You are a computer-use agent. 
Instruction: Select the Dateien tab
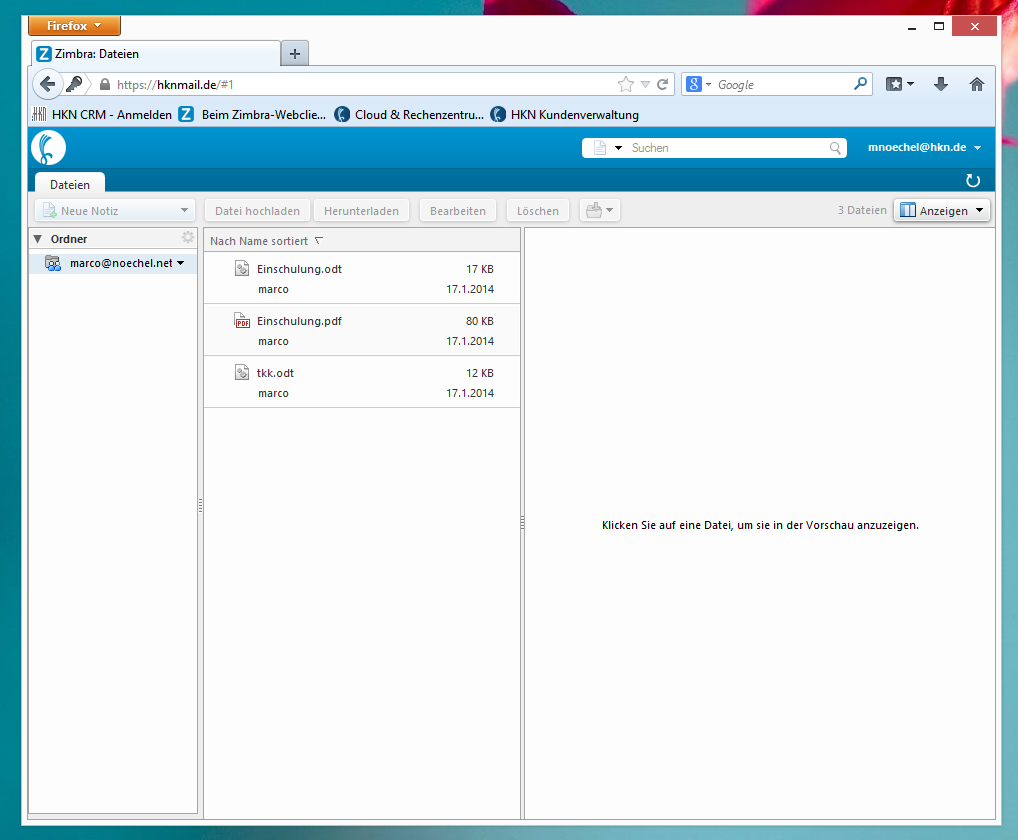click(x=70, y=184)
